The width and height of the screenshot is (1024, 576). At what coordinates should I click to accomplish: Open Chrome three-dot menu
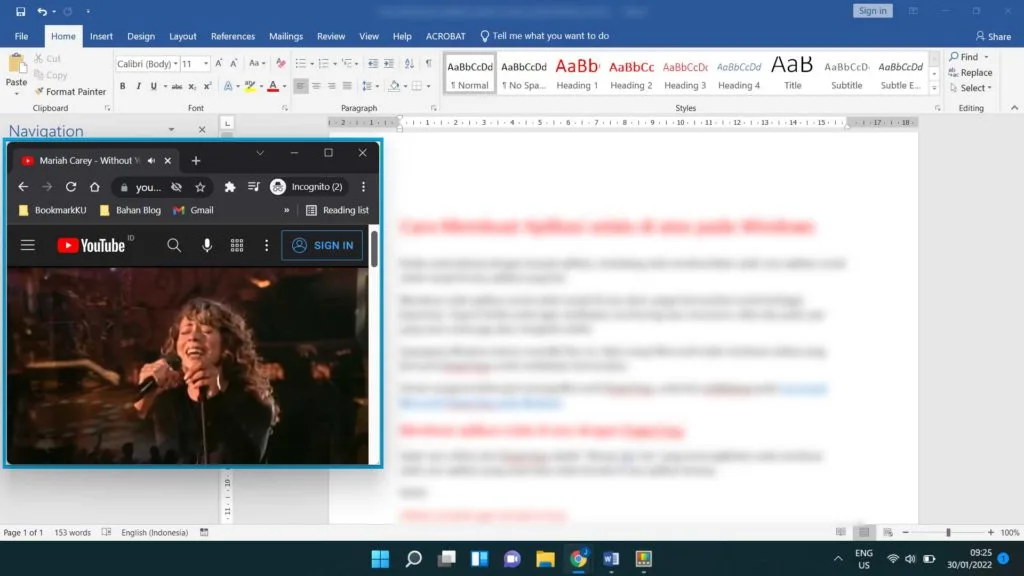pos(364,187)
